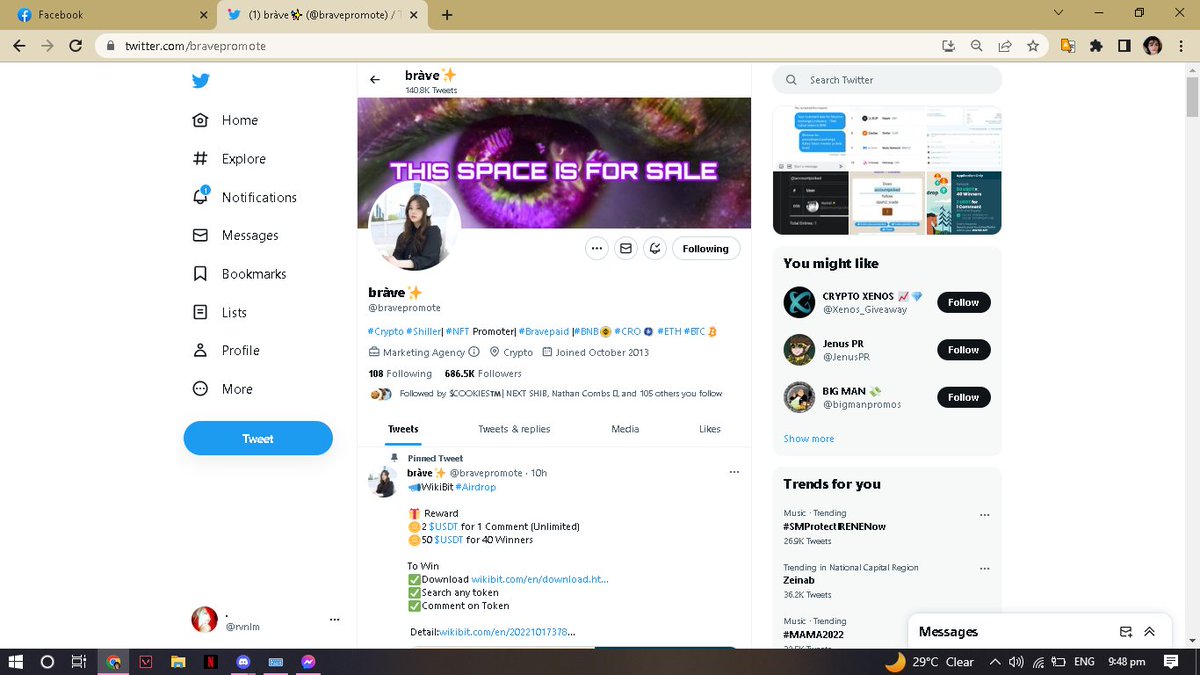1200x675 pixels.
Task: Open Detail wikibit.com link in tweet
Action: [507, 632]
